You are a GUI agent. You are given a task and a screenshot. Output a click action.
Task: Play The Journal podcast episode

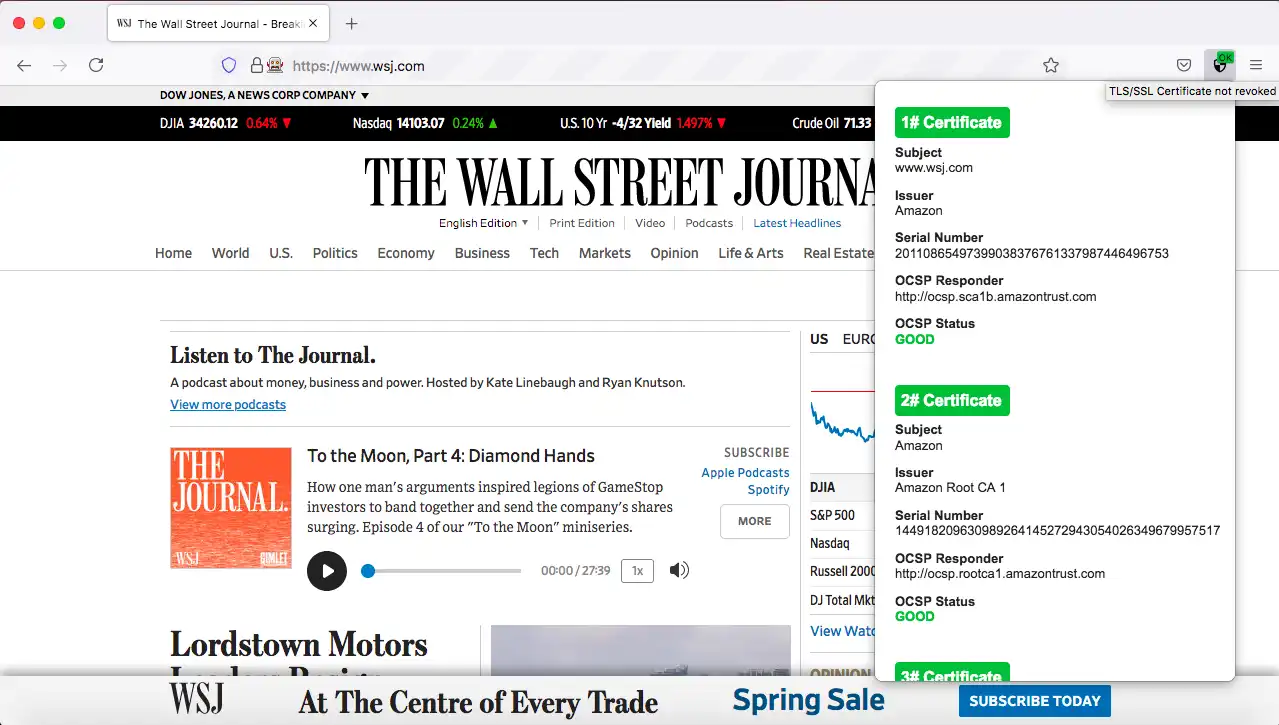pyautogui.click(x=327, y=571)
